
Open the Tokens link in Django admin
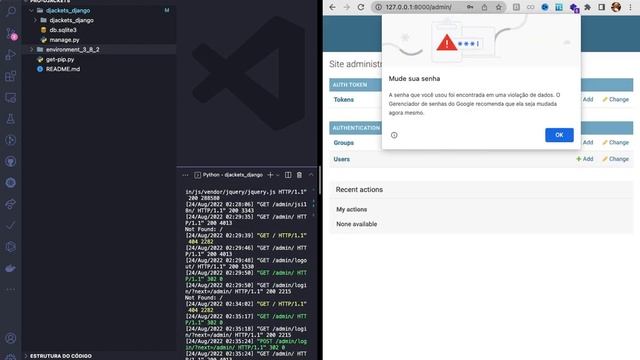(x=344, y=100)
